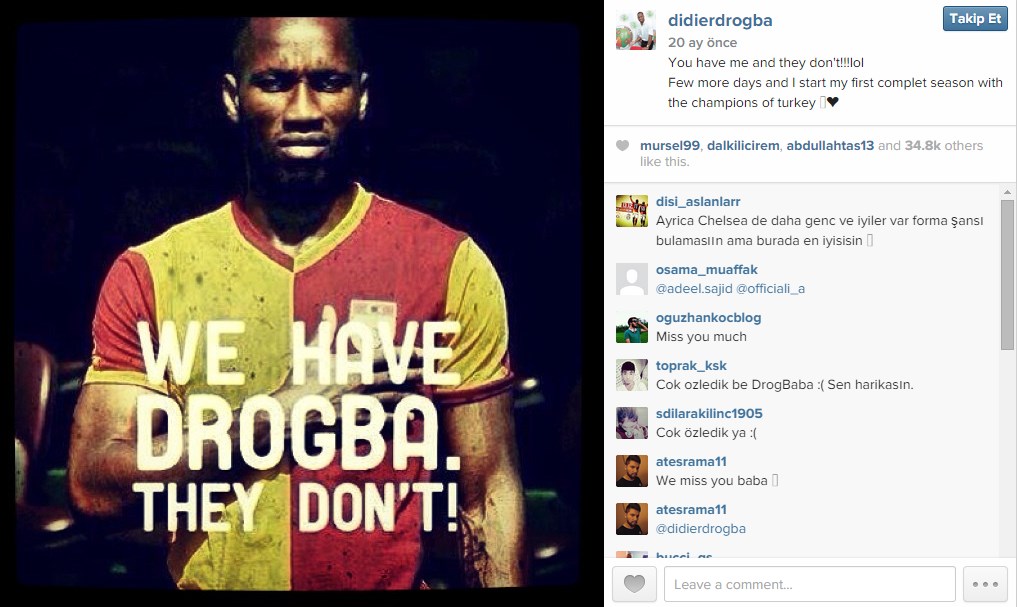
Task: Open didierdrogba profile picture
Action: click(x=636, y=30)
